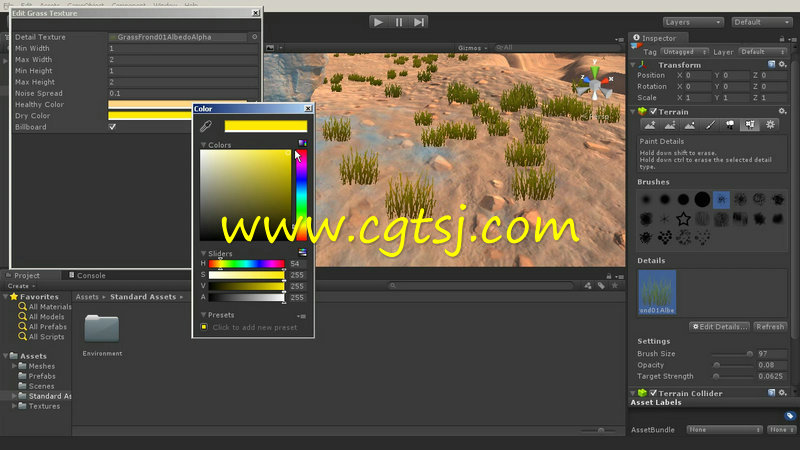This screenshot has width=800, height=450.
Task: Click the vertical hue slider bar
Action: [302, 195]
